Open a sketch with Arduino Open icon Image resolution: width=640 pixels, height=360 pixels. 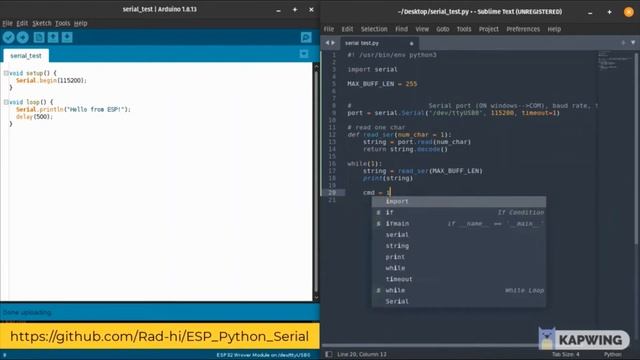(x=53, y=38)
